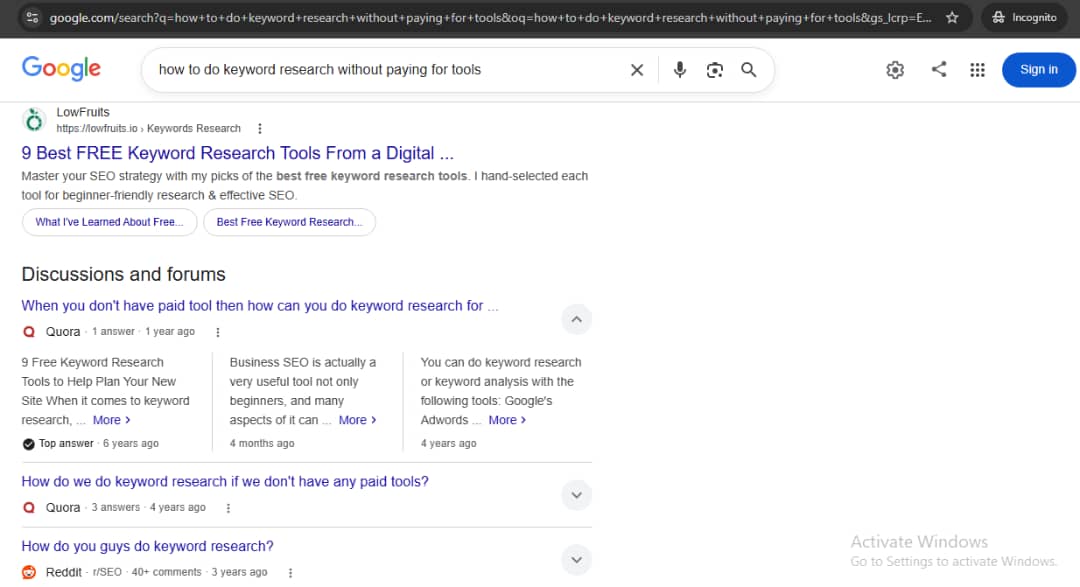Image resolution: width=1080 pixels, height=587 pixels.
Task: Expand 'How do we do keyword research' discussion
Action: point(577,495)
